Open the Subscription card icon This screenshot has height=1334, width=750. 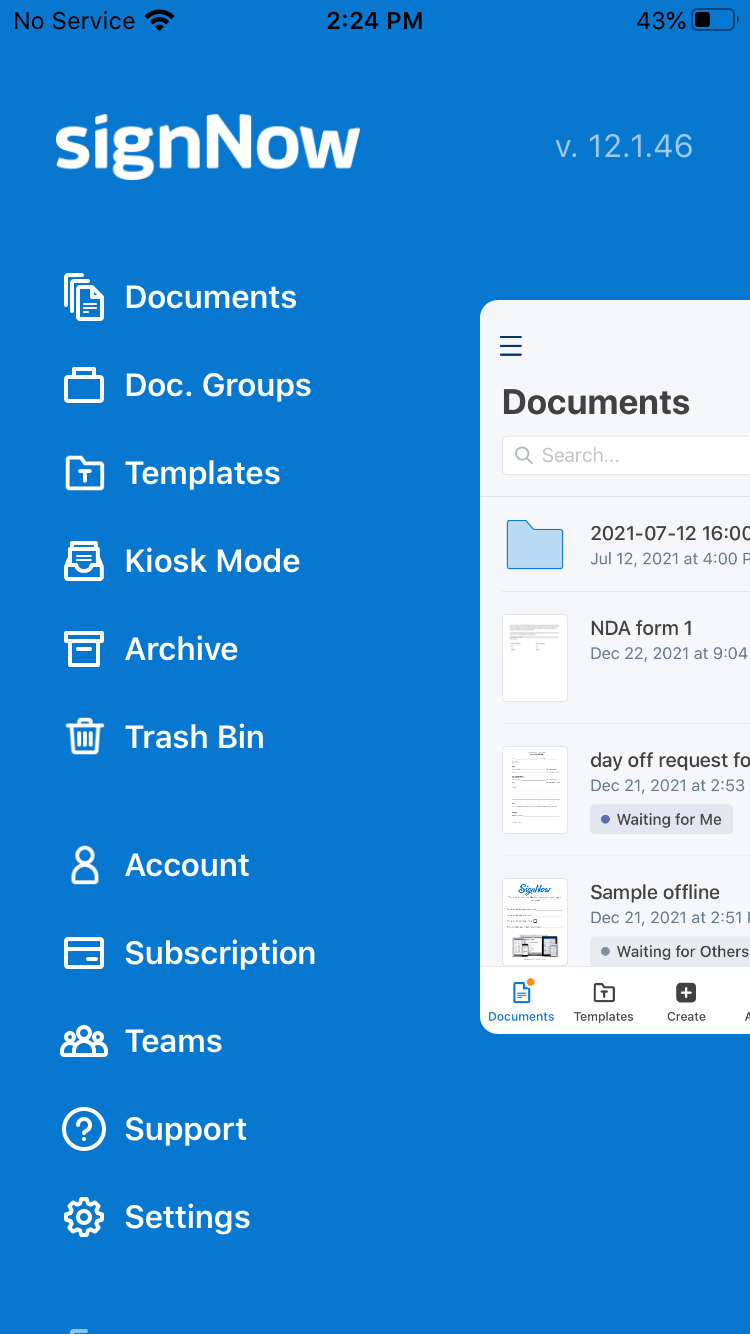pos(84,953)
